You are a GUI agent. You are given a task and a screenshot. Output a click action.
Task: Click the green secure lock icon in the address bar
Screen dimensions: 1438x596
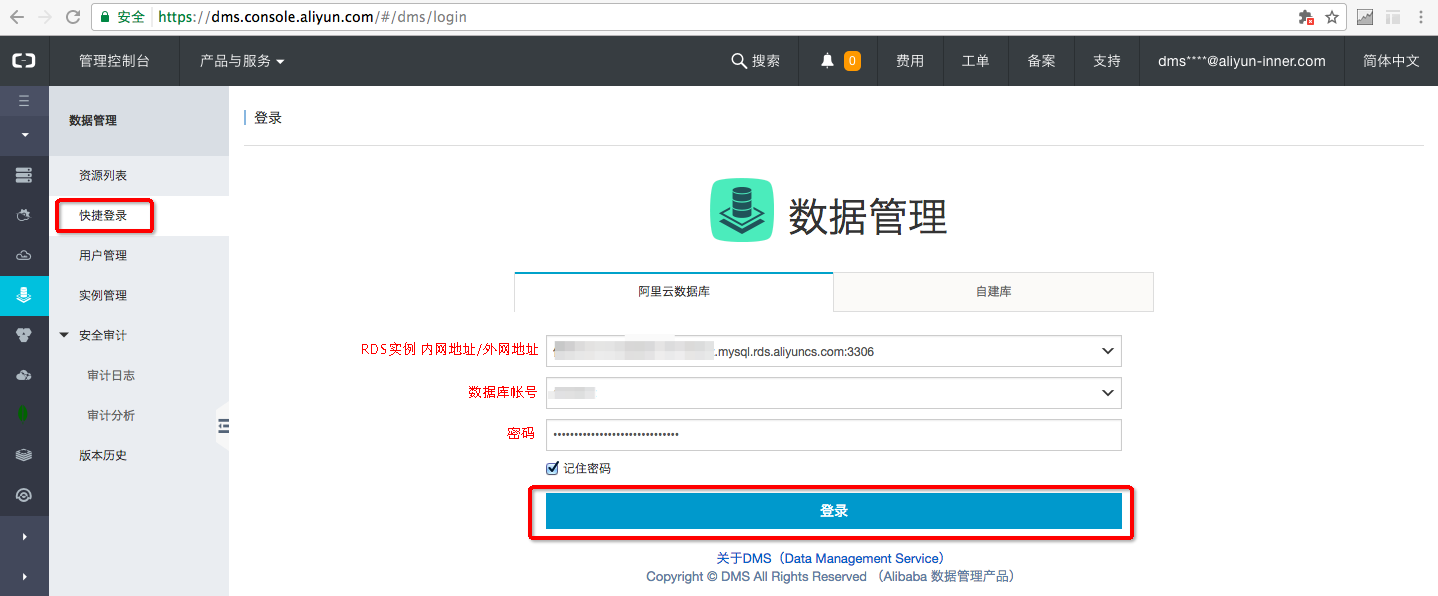click(x=104, y=17)
